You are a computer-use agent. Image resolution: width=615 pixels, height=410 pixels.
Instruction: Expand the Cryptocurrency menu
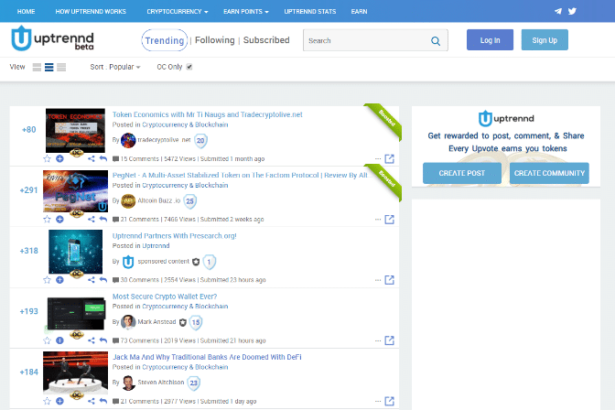[x=177, y=11]
